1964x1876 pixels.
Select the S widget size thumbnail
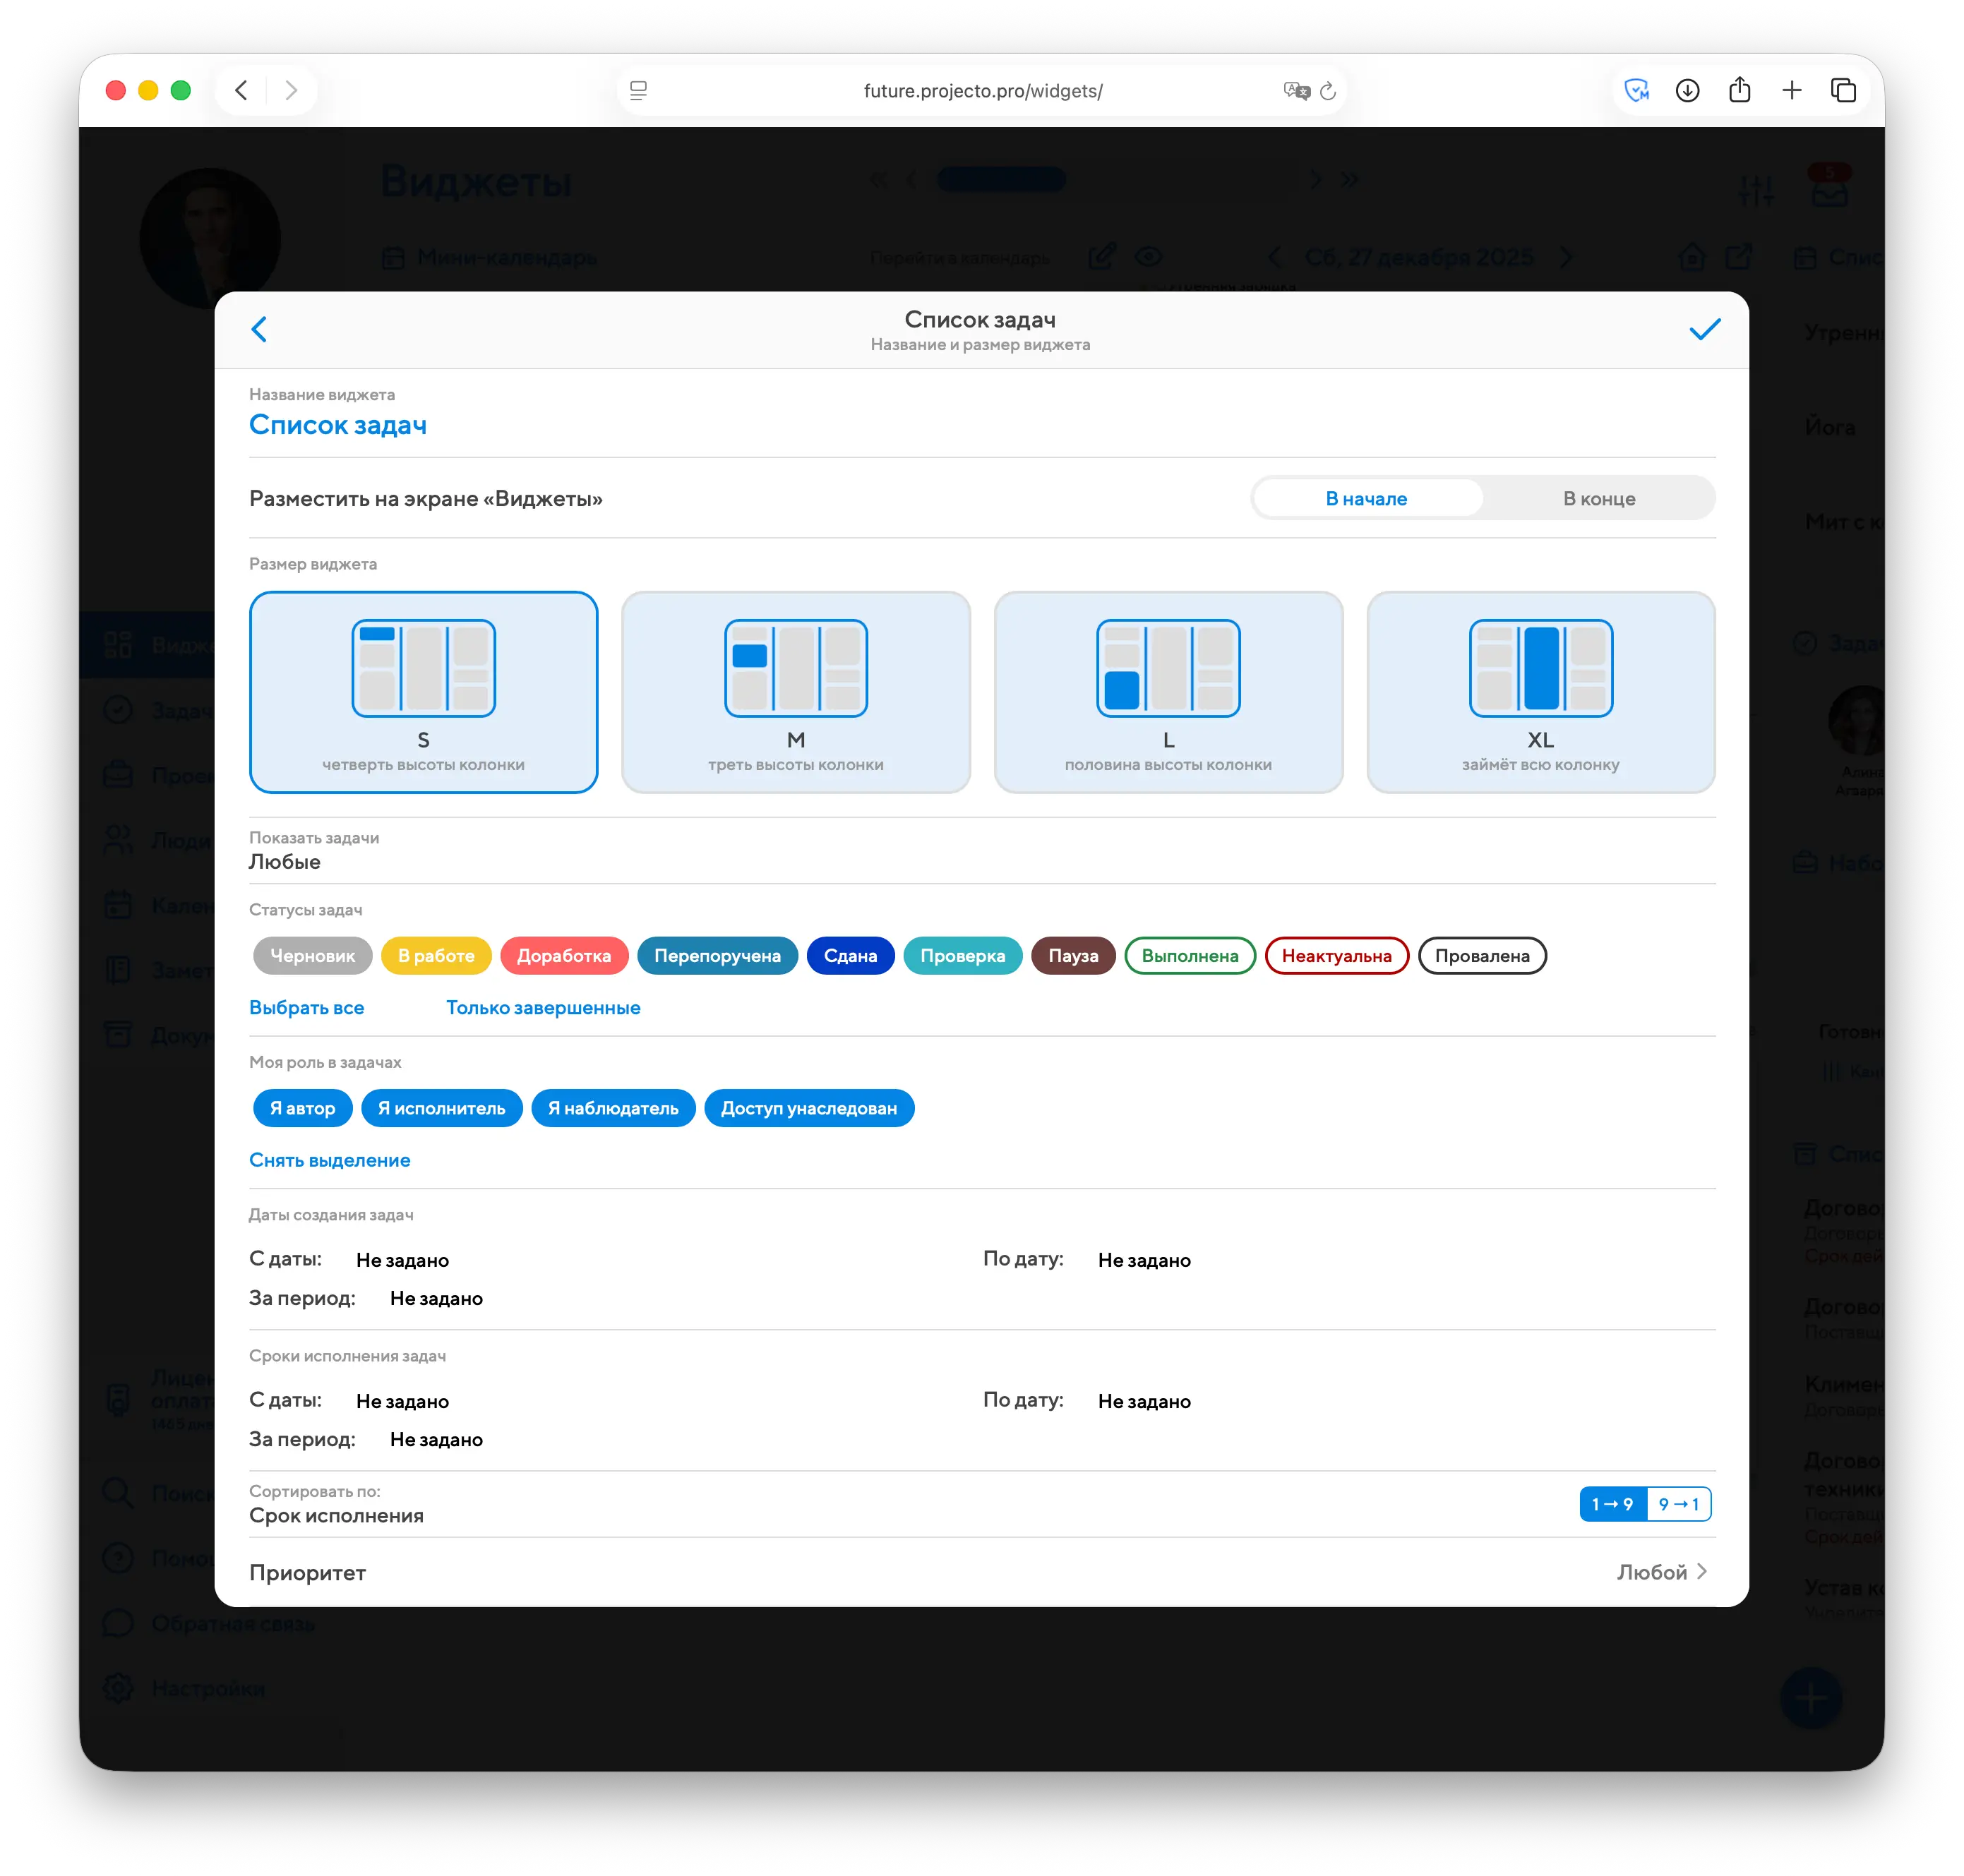423,668
